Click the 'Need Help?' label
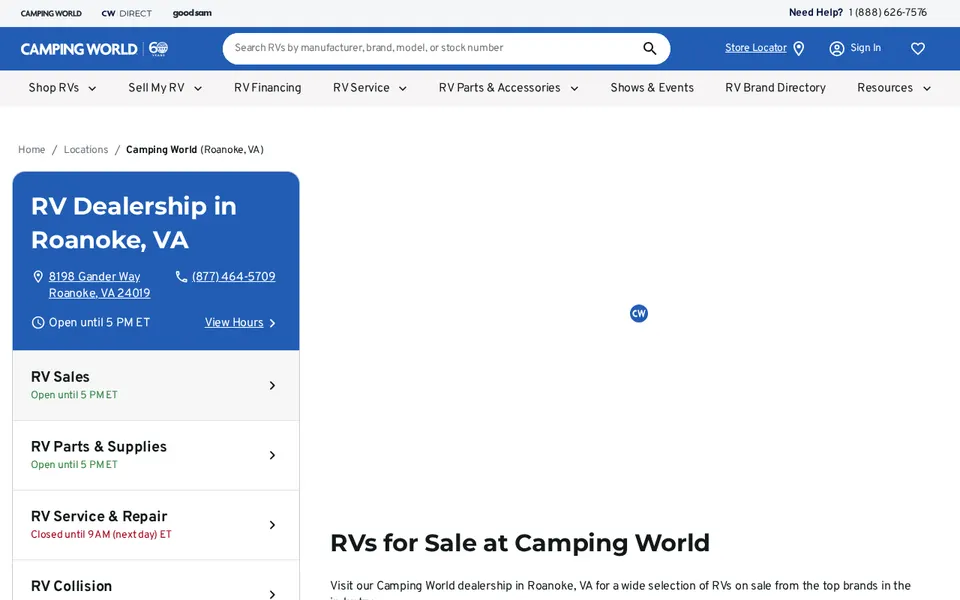Viewport: 960px width, 600px height. tap(816, 13)
